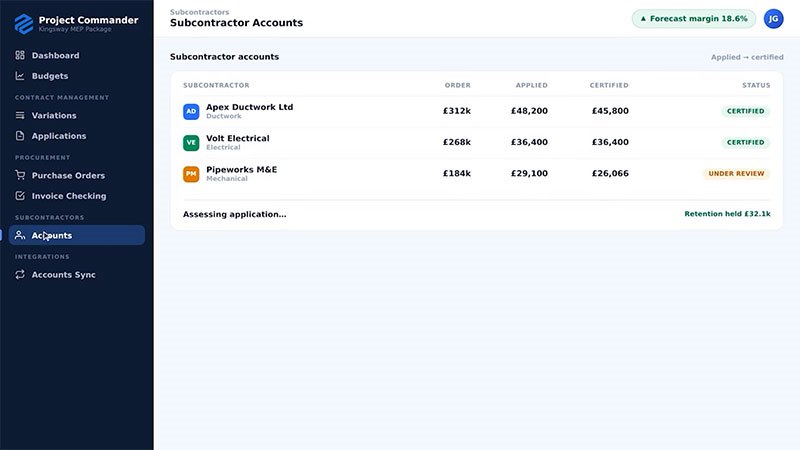The width and height of the screenshot is (800, 450).
Task: Select the Apex Ductwork Ltd name
Action: [249, 107]
